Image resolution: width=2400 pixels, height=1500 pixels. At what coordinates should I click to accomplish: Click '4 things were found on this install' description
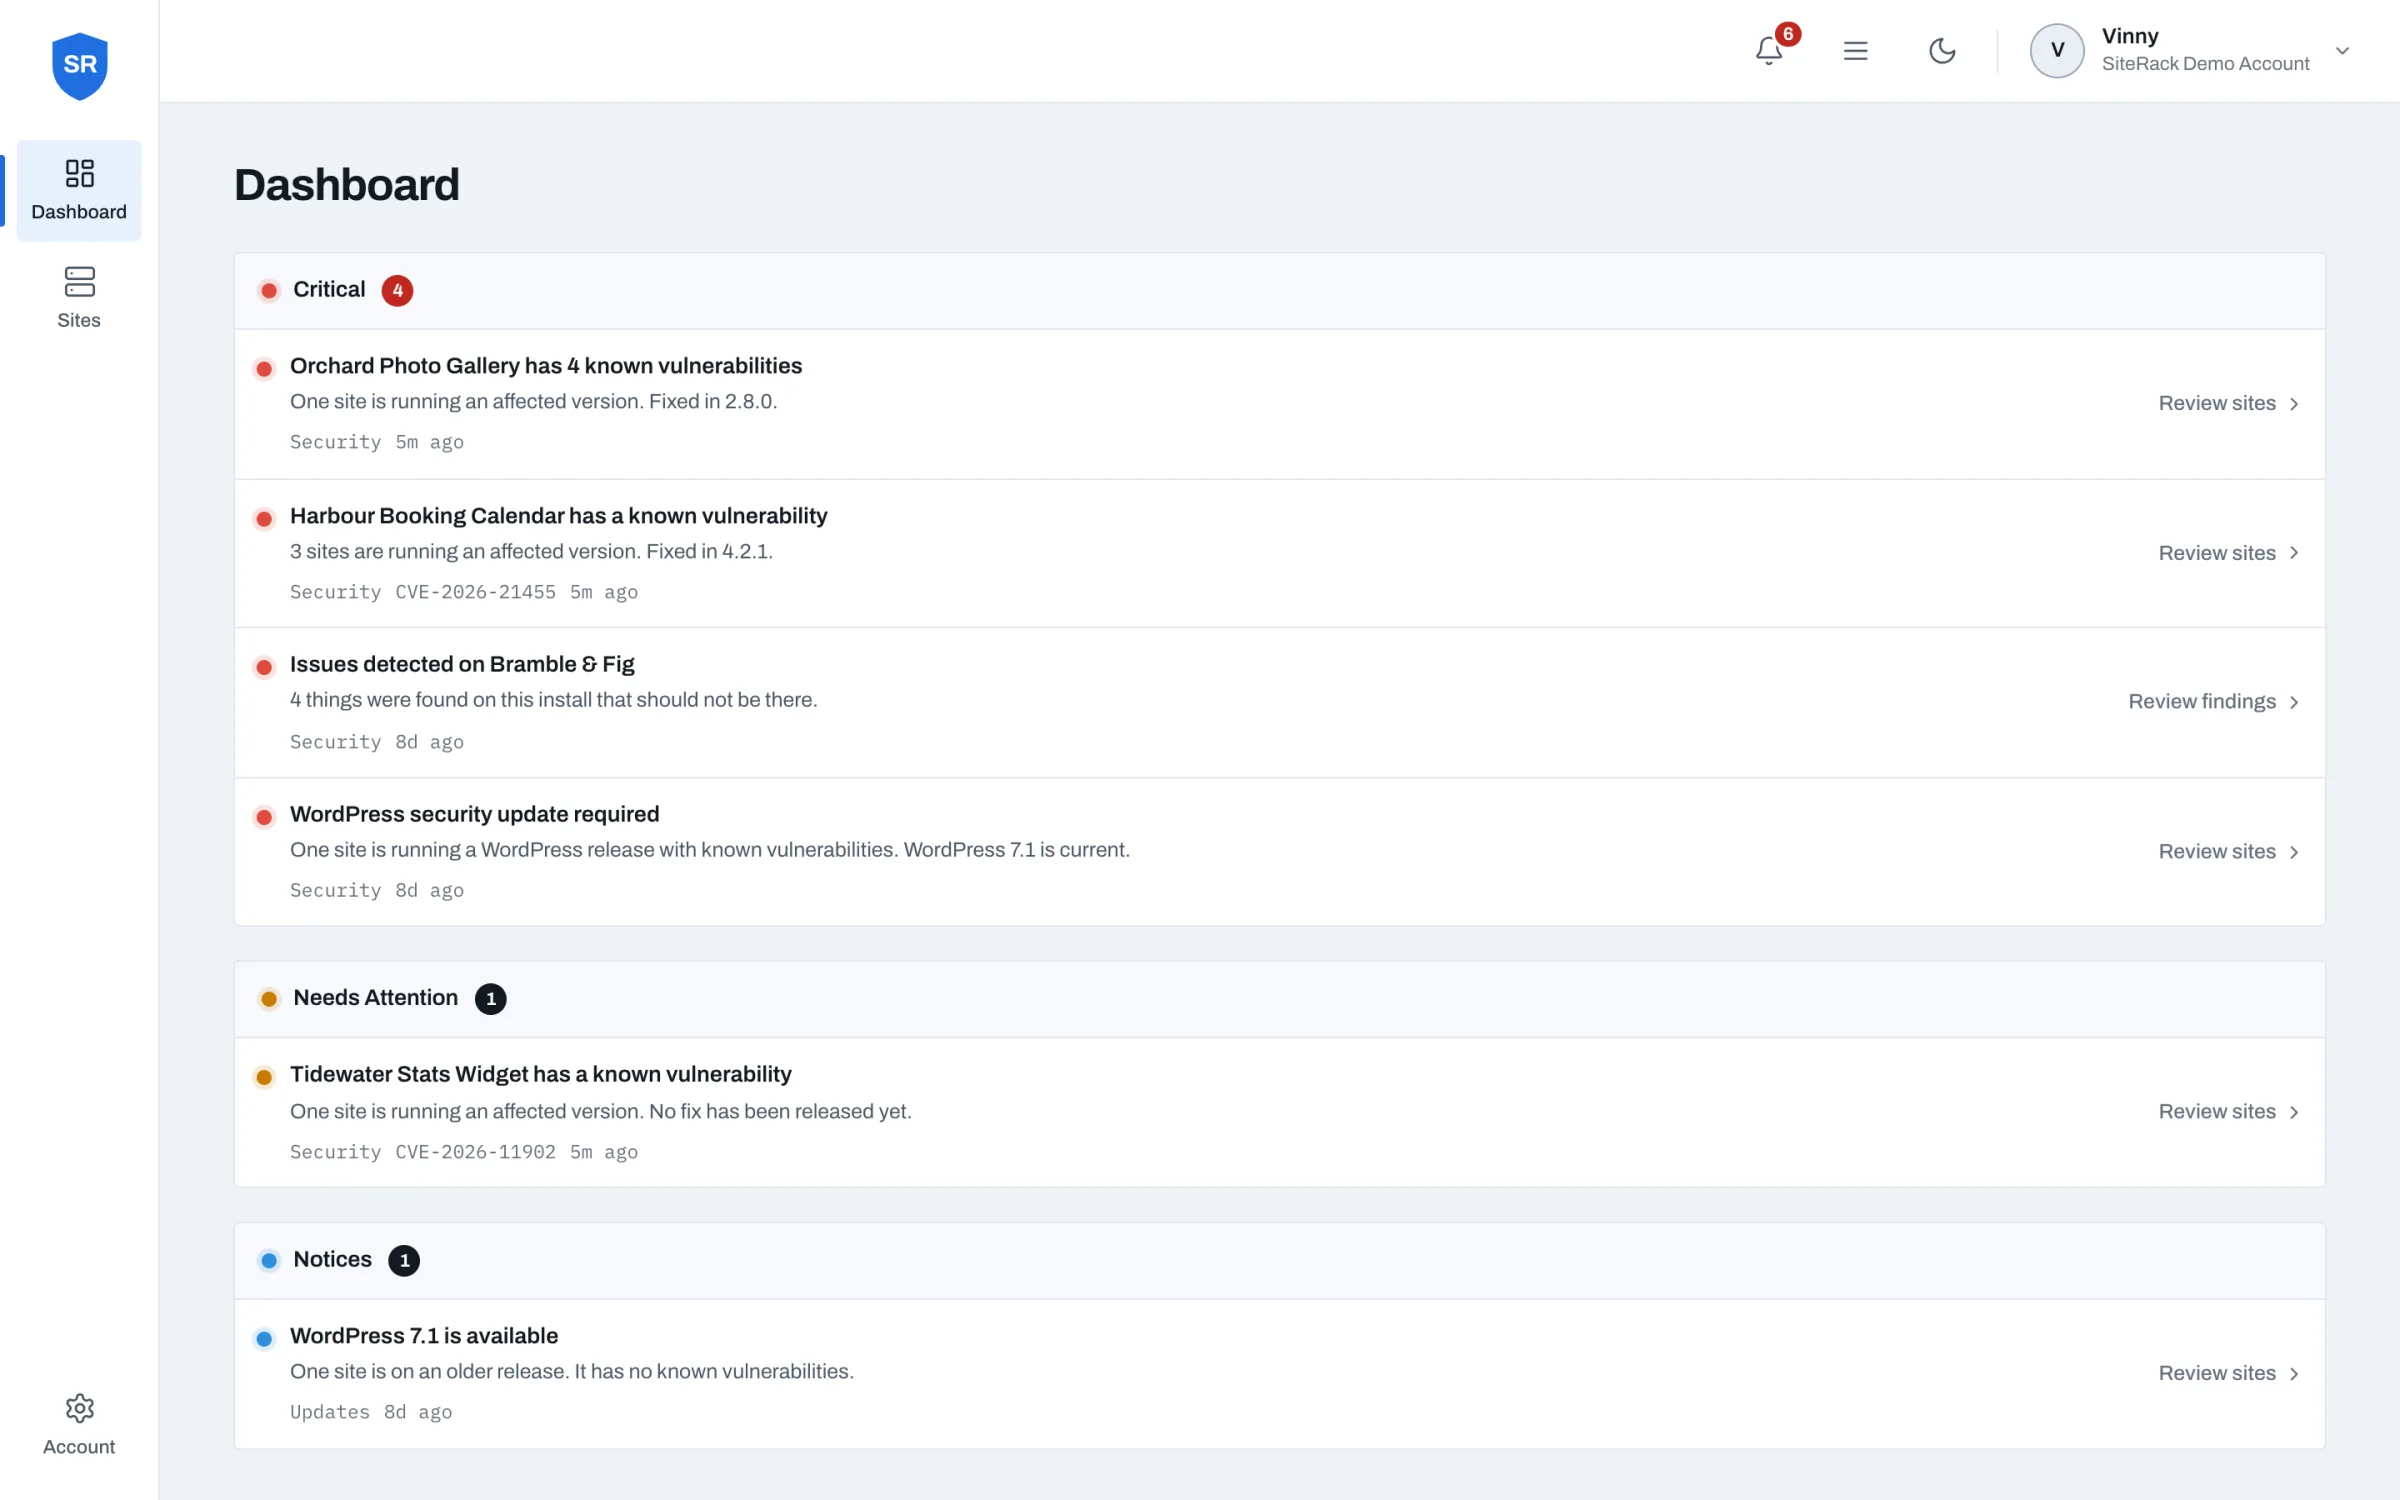[553, 700]
